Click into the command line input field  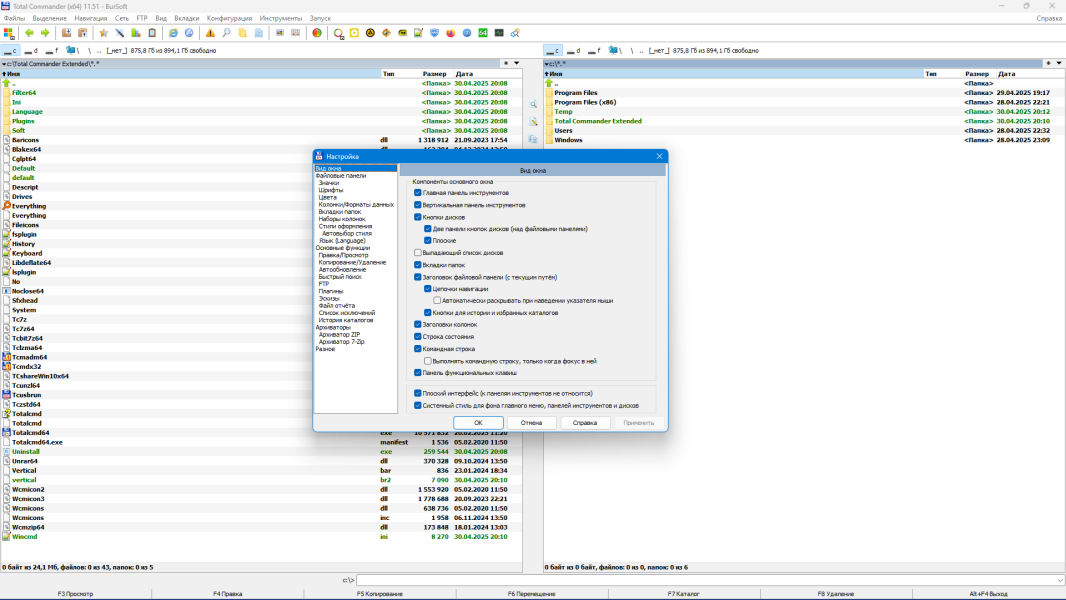pos(706,580)
